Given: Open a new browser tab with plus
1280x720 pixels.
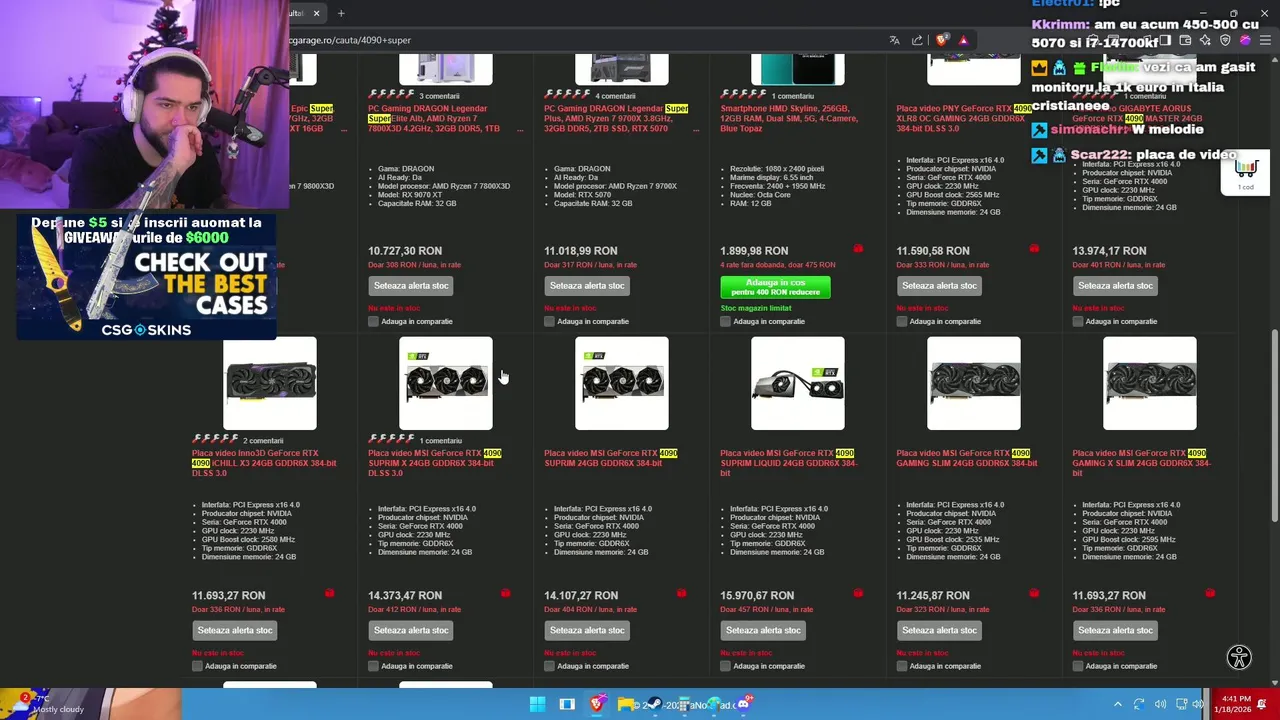Looking at the screenshot, I should 341,13.
